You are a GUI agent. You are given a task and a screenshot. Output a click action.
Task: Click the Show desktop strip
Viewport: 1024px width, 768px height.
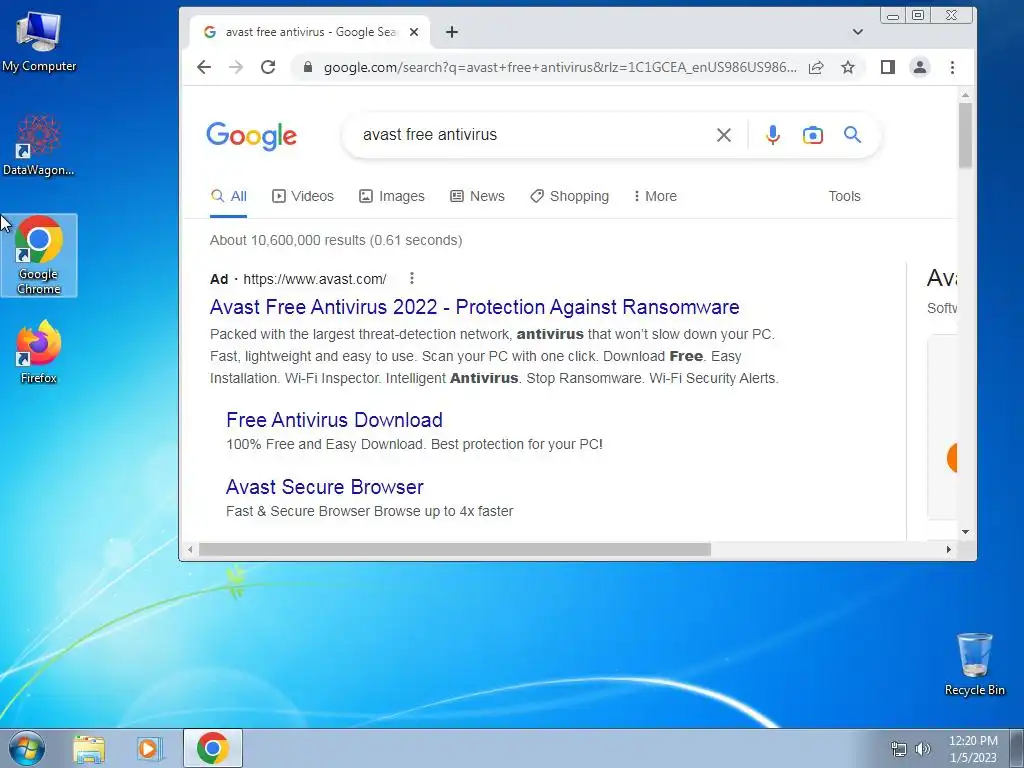1017,748
